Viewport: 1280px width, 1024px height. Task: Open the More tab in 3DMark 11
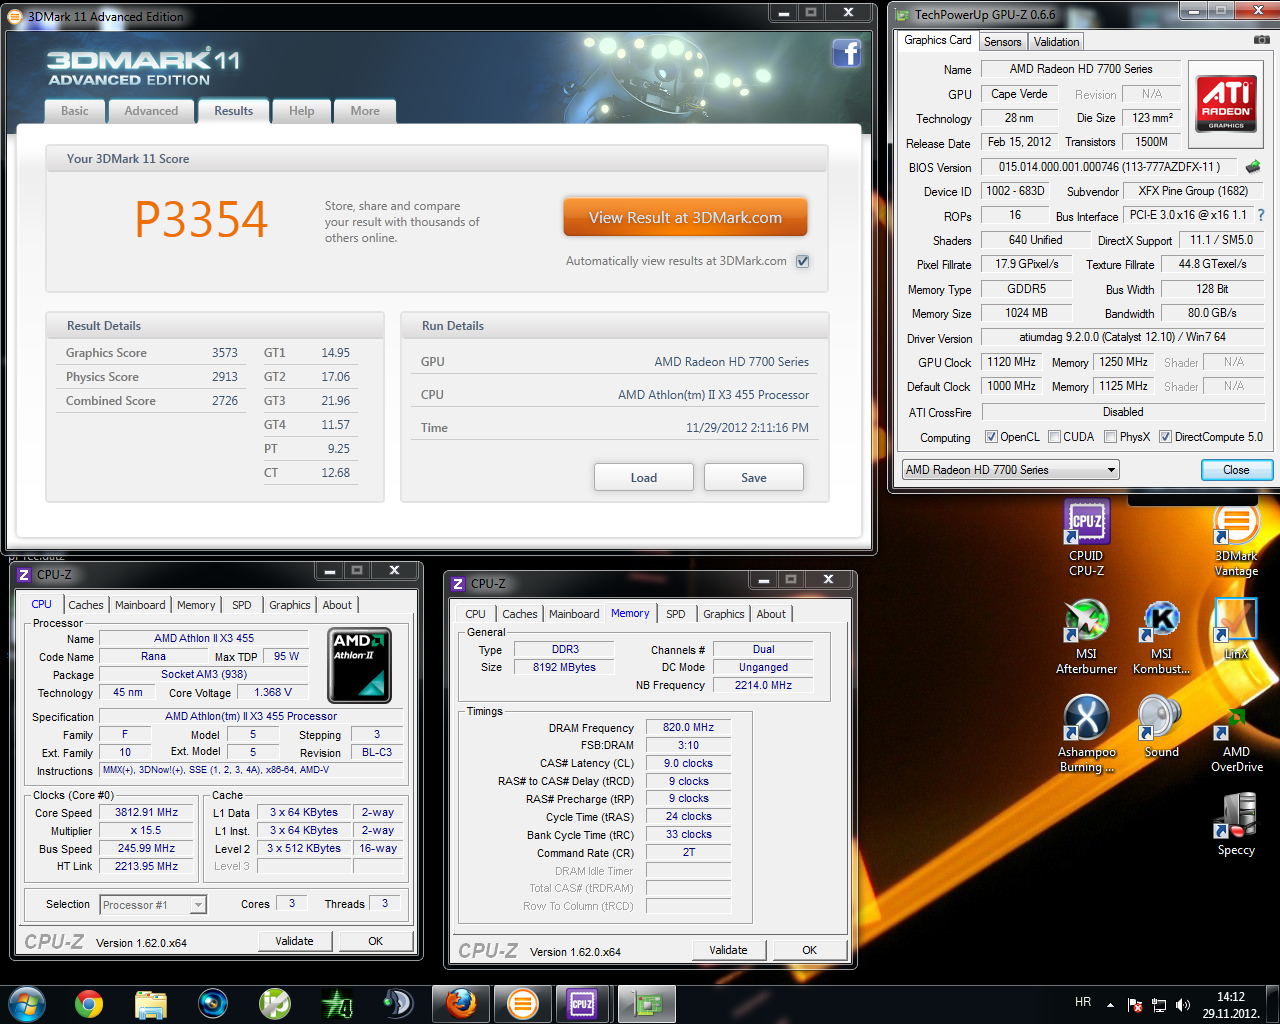click(365, 111)
